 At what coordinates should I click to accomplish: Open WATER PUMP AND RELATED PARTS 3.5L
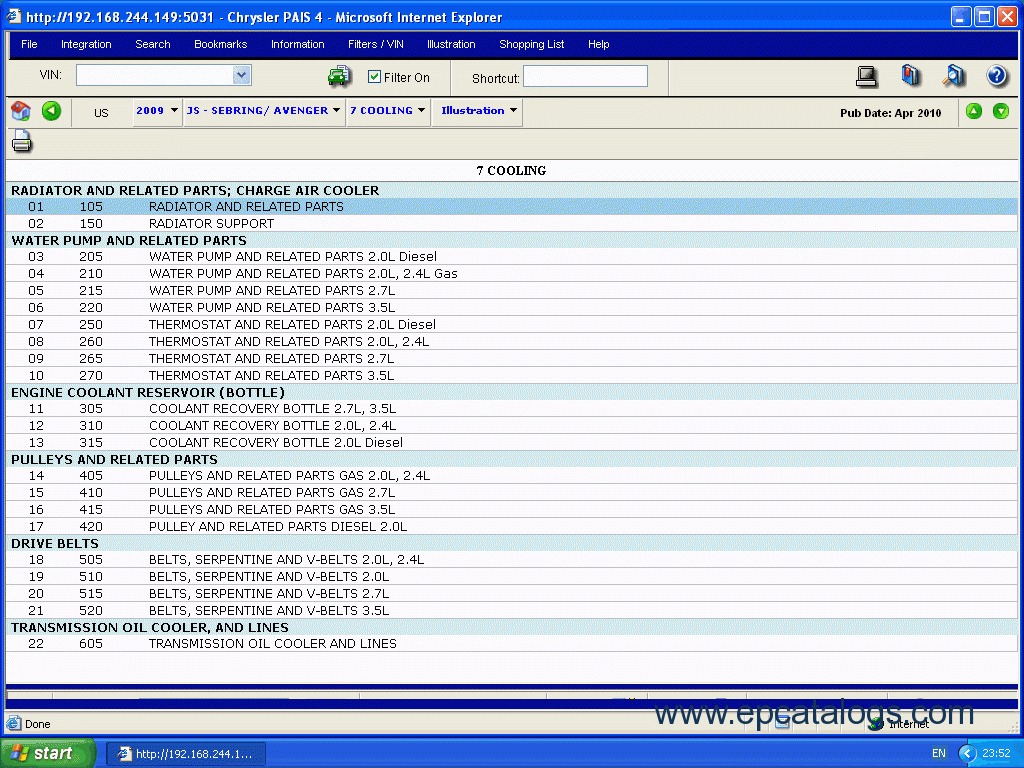pos(511,308)
